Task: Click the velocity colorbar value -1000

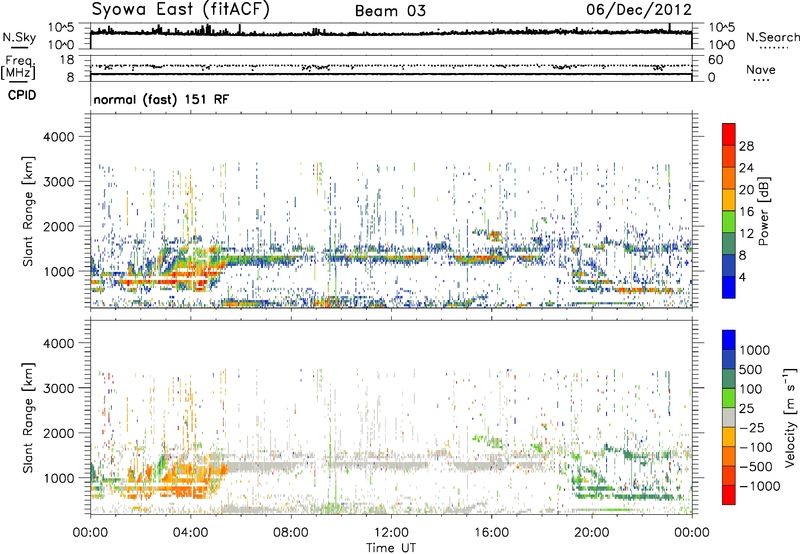Action: point(759,486)
